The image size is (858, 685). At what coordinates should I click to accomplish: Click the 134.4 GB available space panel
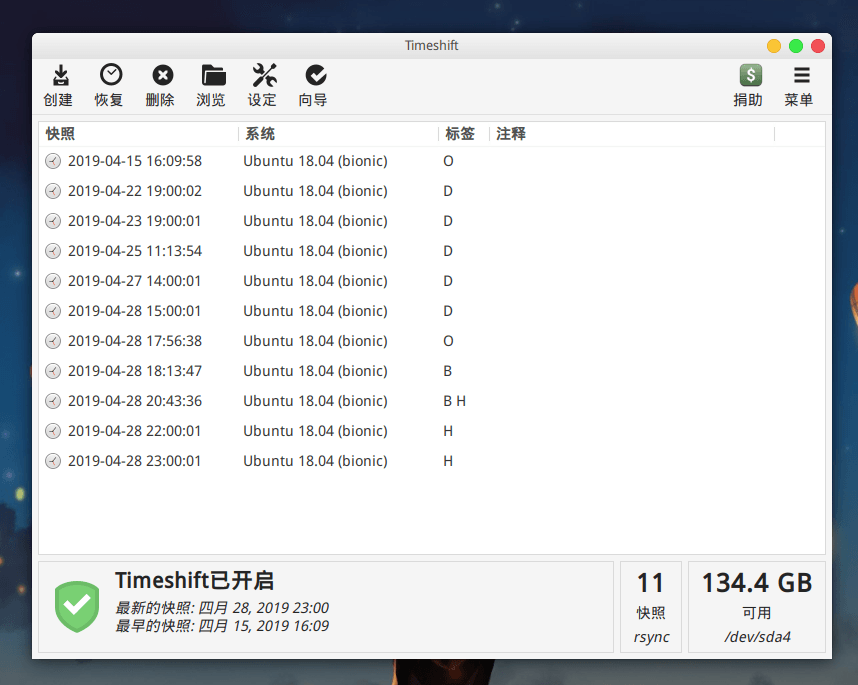[x=757, y=607]
